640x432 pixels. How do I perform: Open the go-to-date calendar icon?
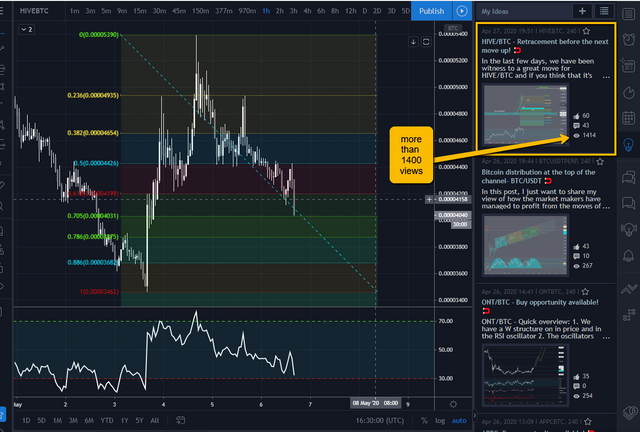click(182, 421)
